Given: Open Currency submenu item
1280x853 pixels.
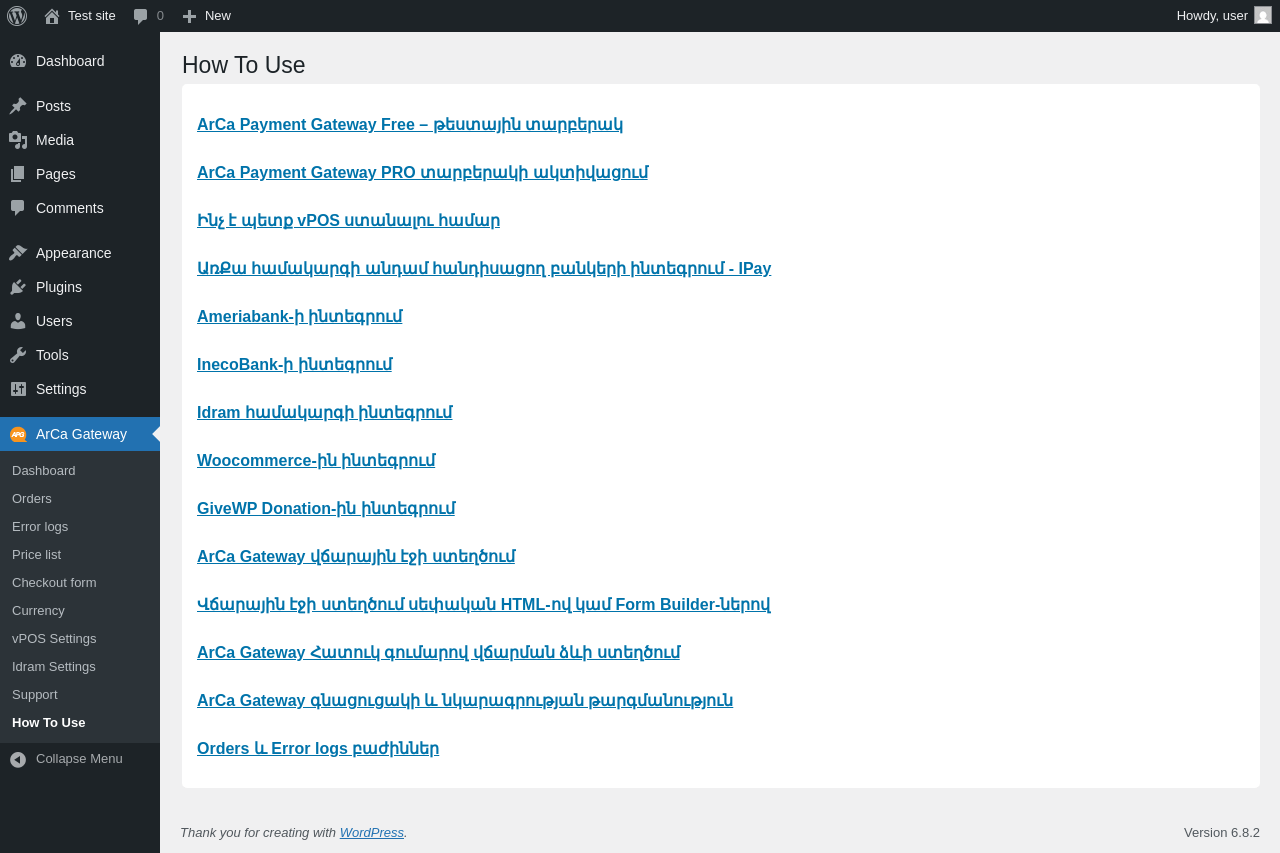Looking at the screenshot, I should pos(80,610).
